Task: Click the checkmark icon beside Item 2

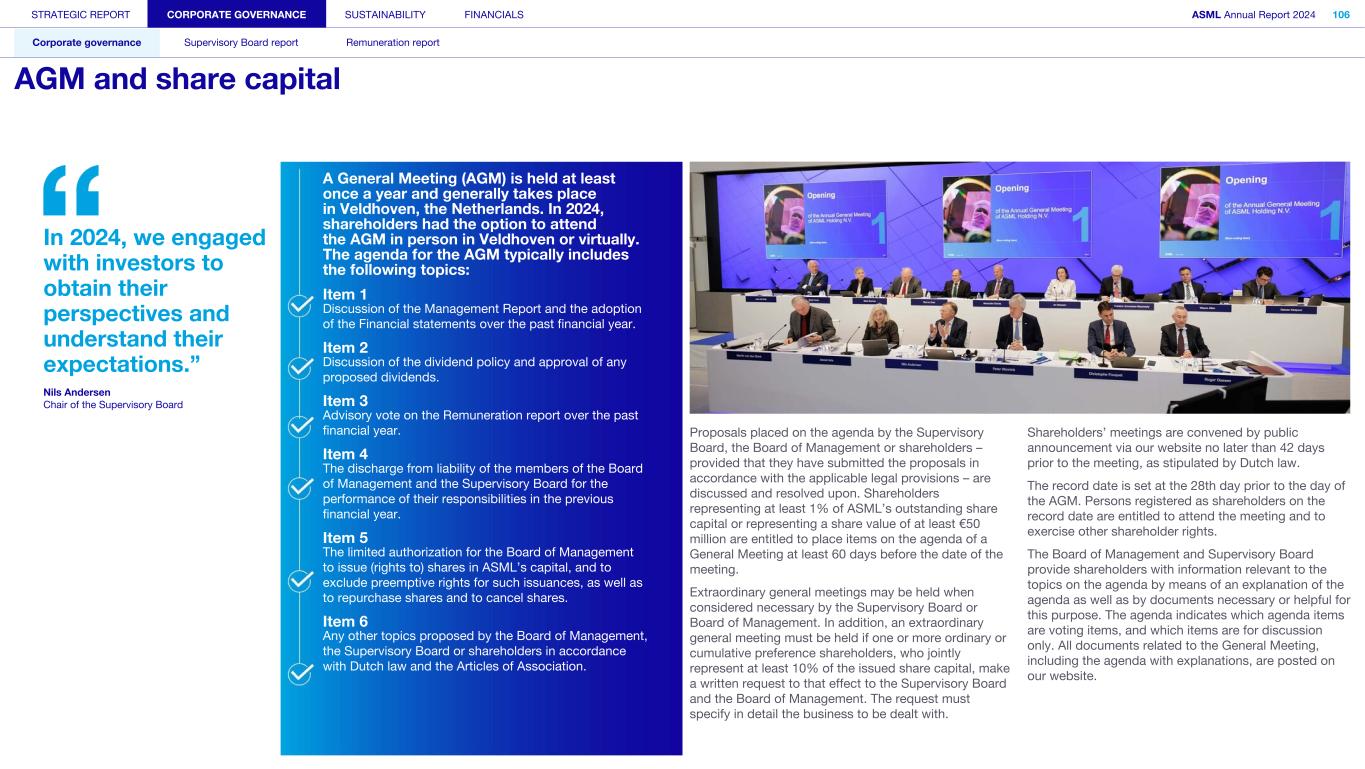Action: click(x=300, y=367)
